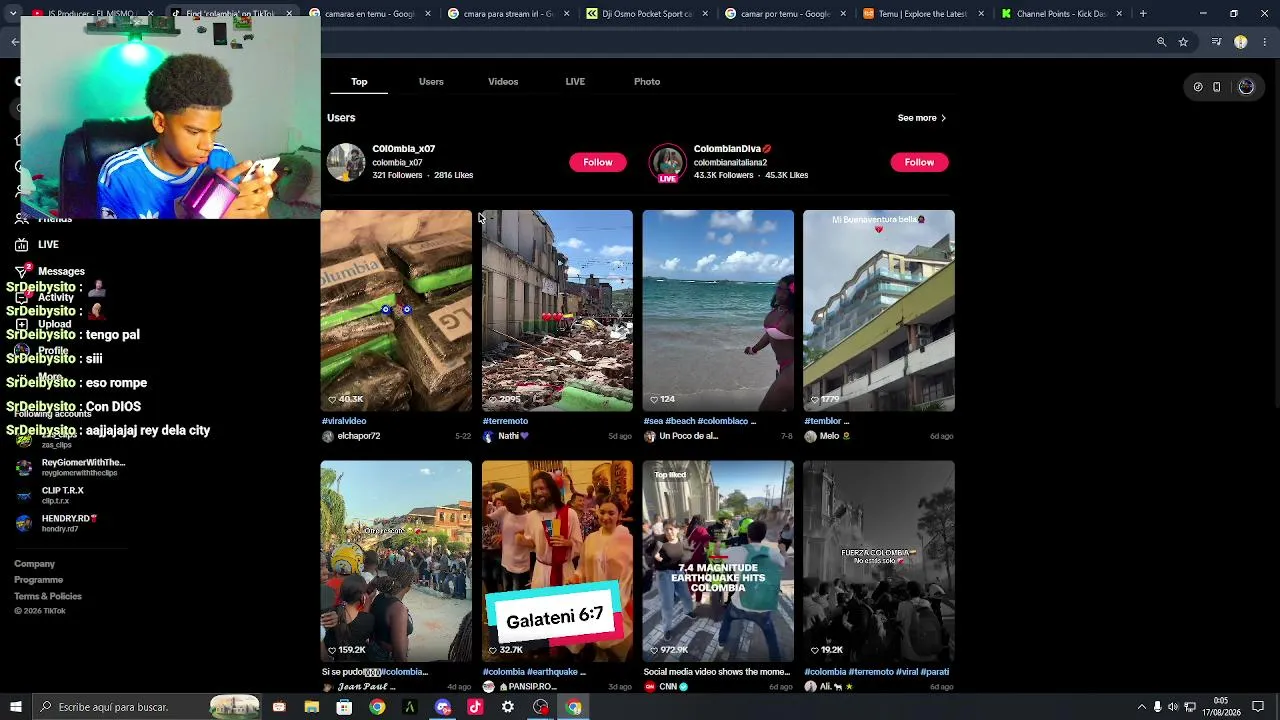Open the TikTok app from taskbar
1280x720 pixels.
coord(475,707)
